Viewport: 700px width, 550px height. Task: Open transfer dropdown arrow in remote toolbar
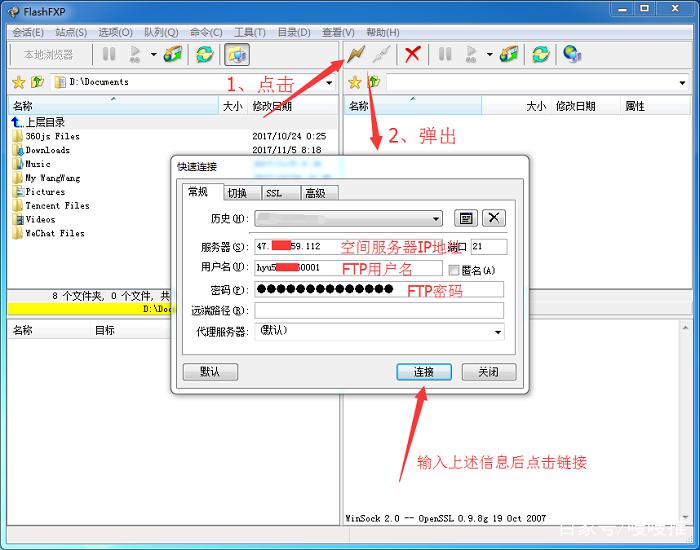point(489,54)
